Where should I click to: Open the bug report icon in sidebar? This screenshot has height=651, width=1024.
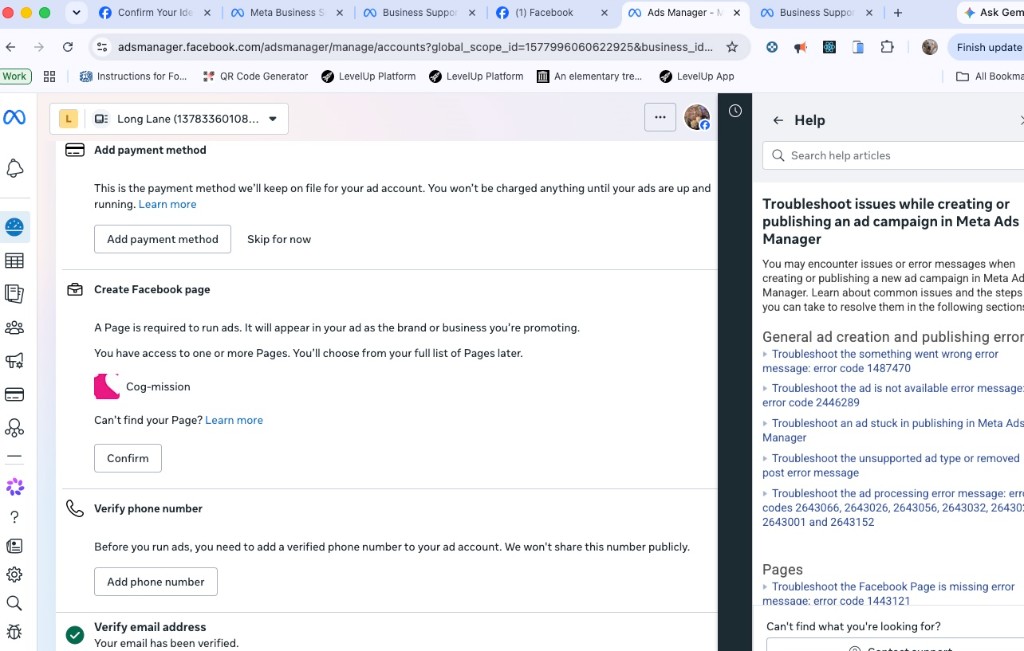(14, 631)
